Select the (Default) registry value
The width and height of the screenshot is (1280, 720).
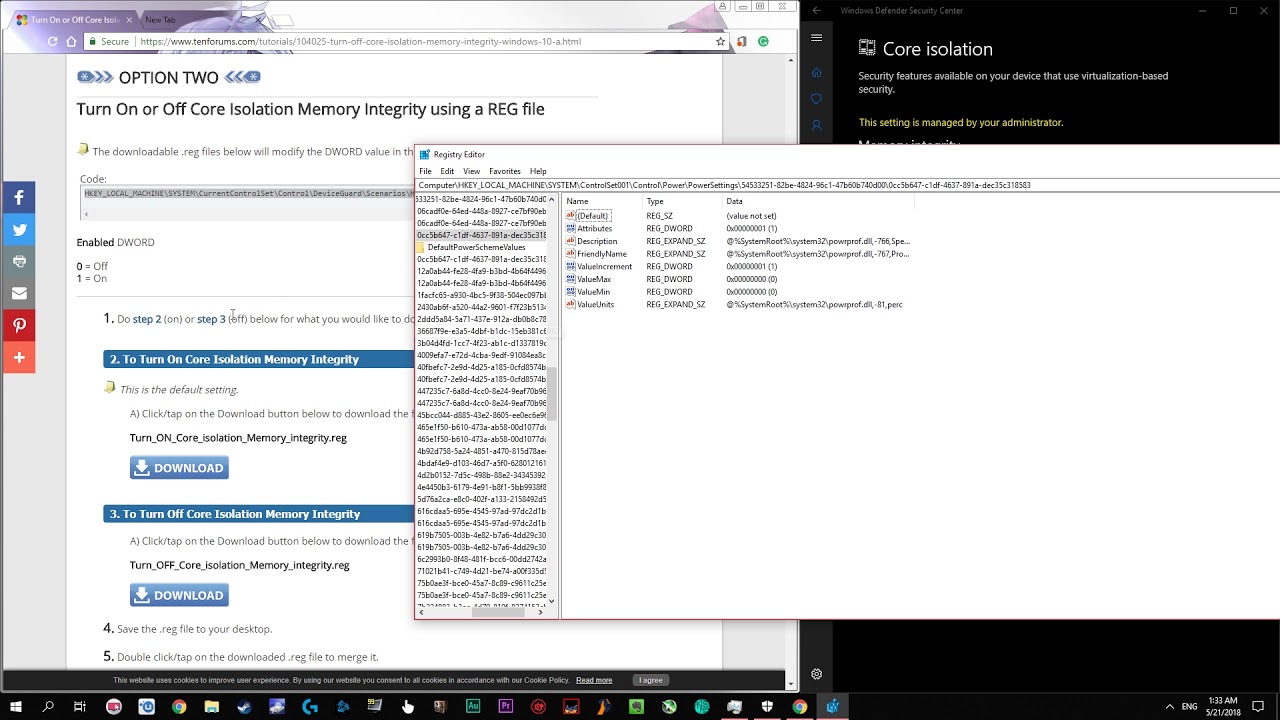(x=592, y=216)
